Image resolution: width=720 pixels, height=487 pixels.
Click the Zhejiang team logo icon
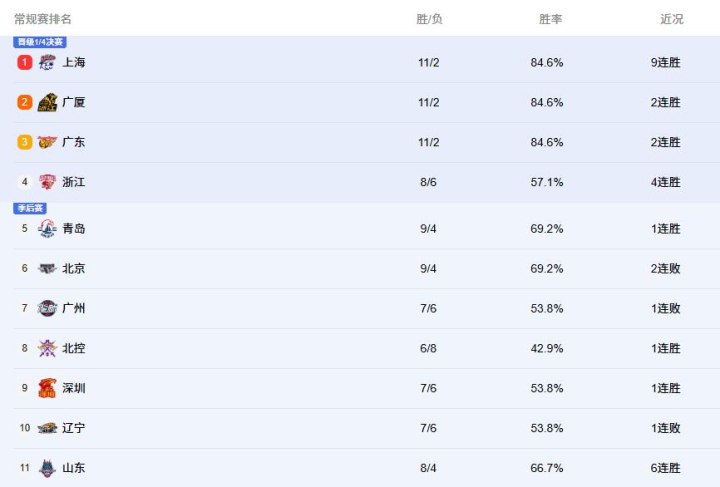click(x=47, y=183)
